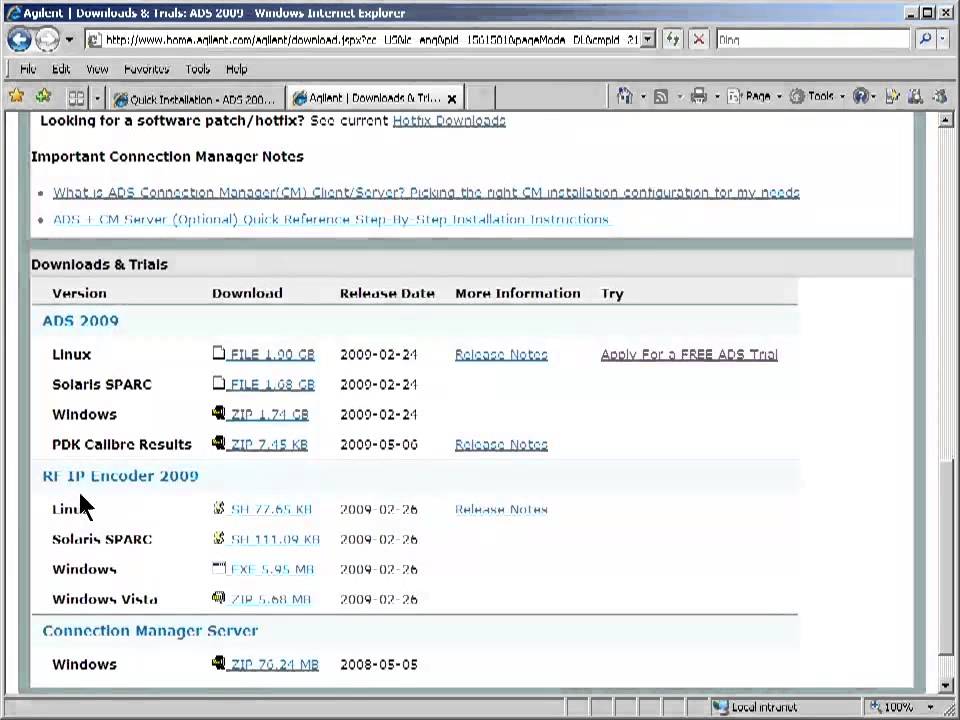
Task: Click zip icon beside PDK Calibre Results download
Action: [x=219, y=442]
